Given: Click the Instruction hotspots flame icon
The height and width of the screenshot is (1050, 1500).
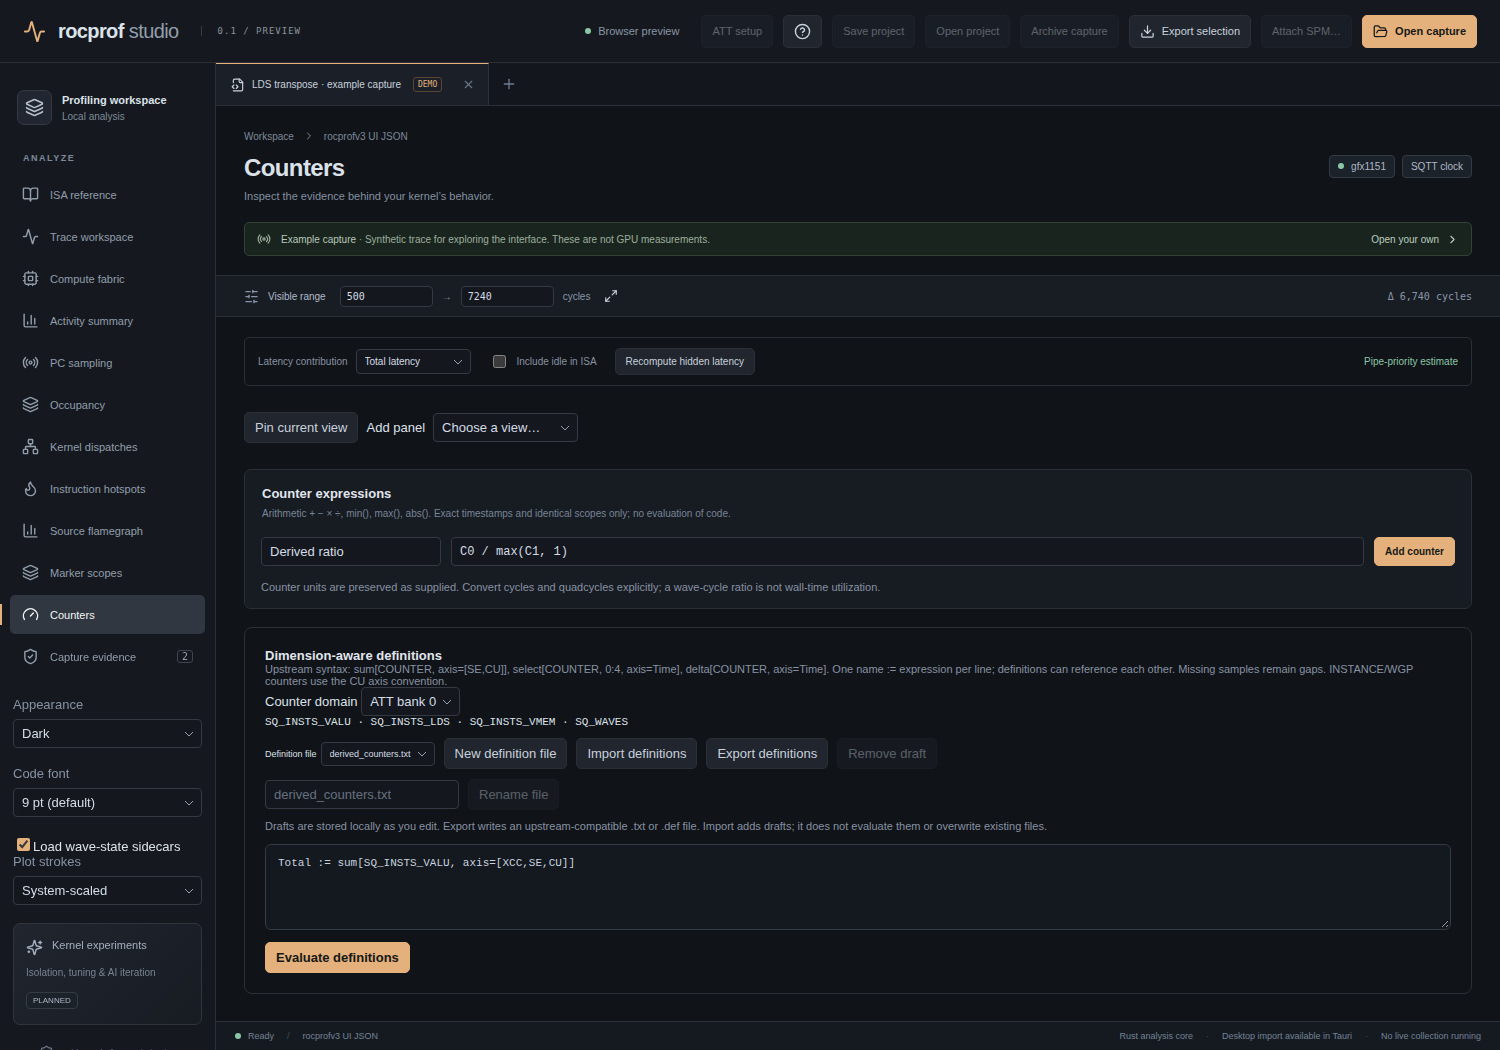Looking at the screenshot, I should coord(31,489).
